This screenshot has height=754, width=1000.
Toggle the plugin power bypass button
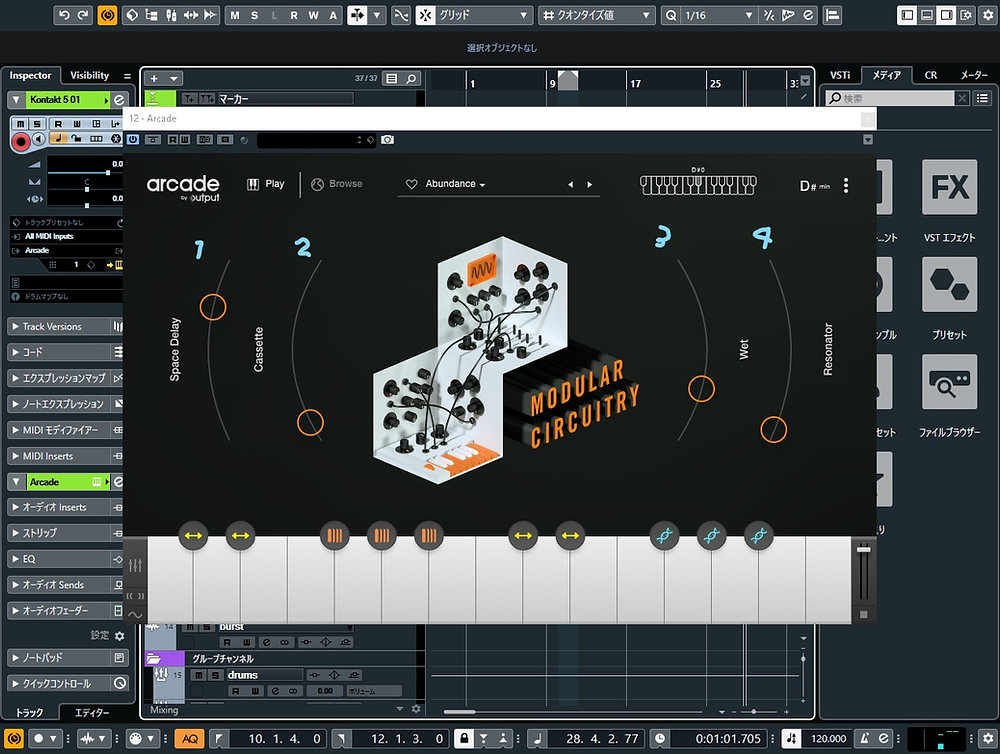point(133,139)
